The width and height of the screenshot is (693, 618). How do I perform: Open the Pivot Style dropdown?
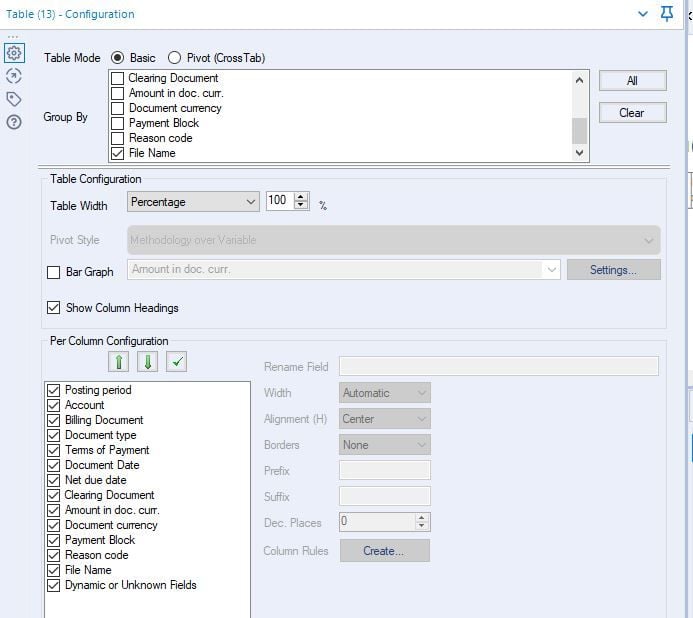pos(394,240)
